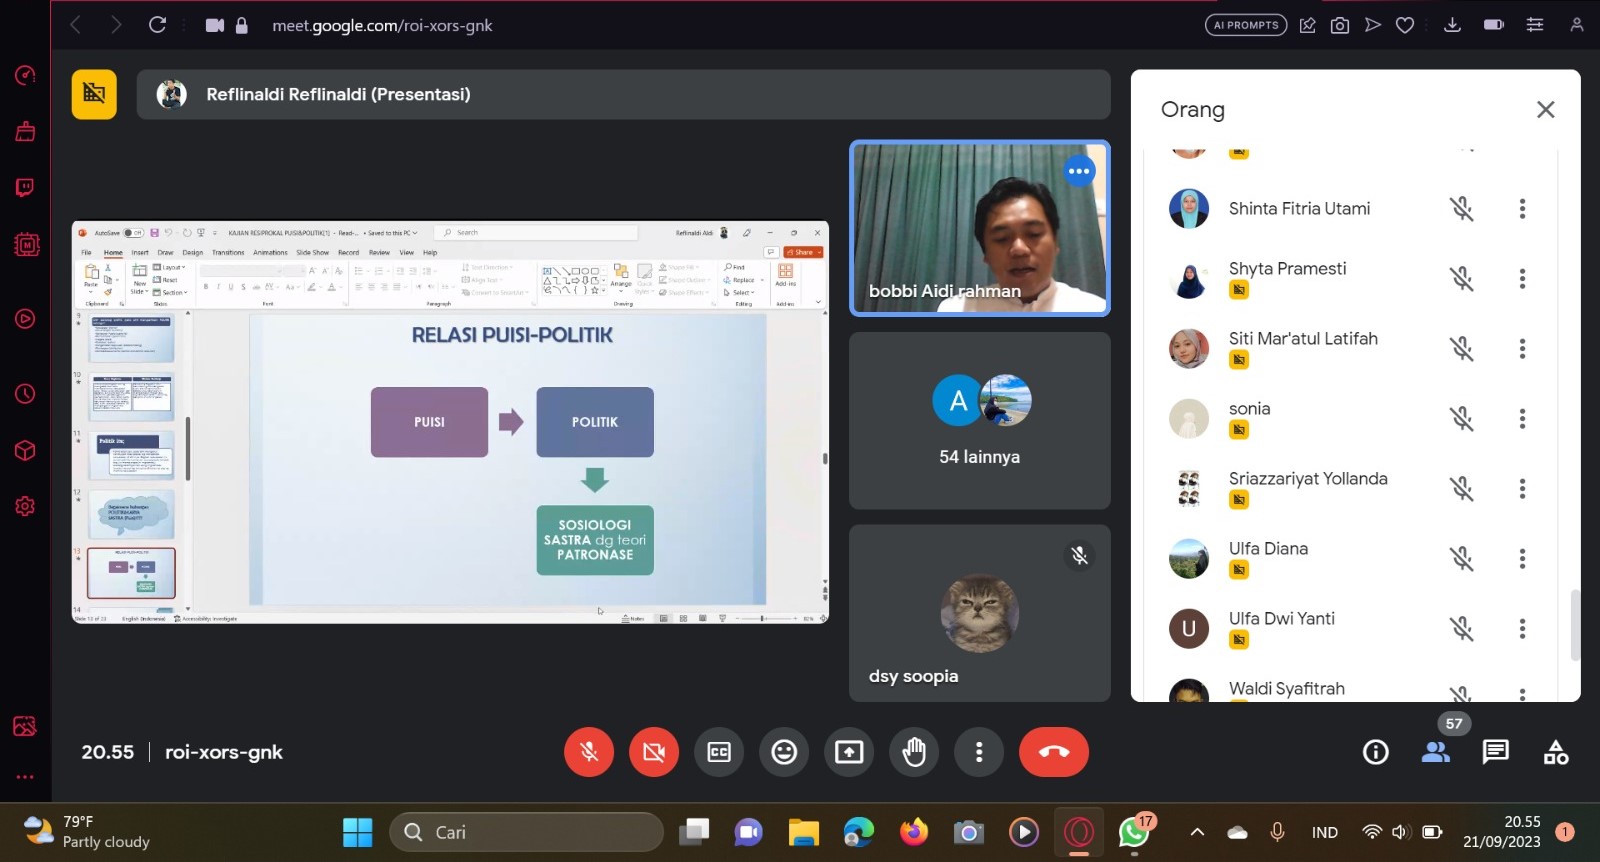Click the present screen icon
The height and width of the screenshot is (862, 1600).
click(849, 752)
